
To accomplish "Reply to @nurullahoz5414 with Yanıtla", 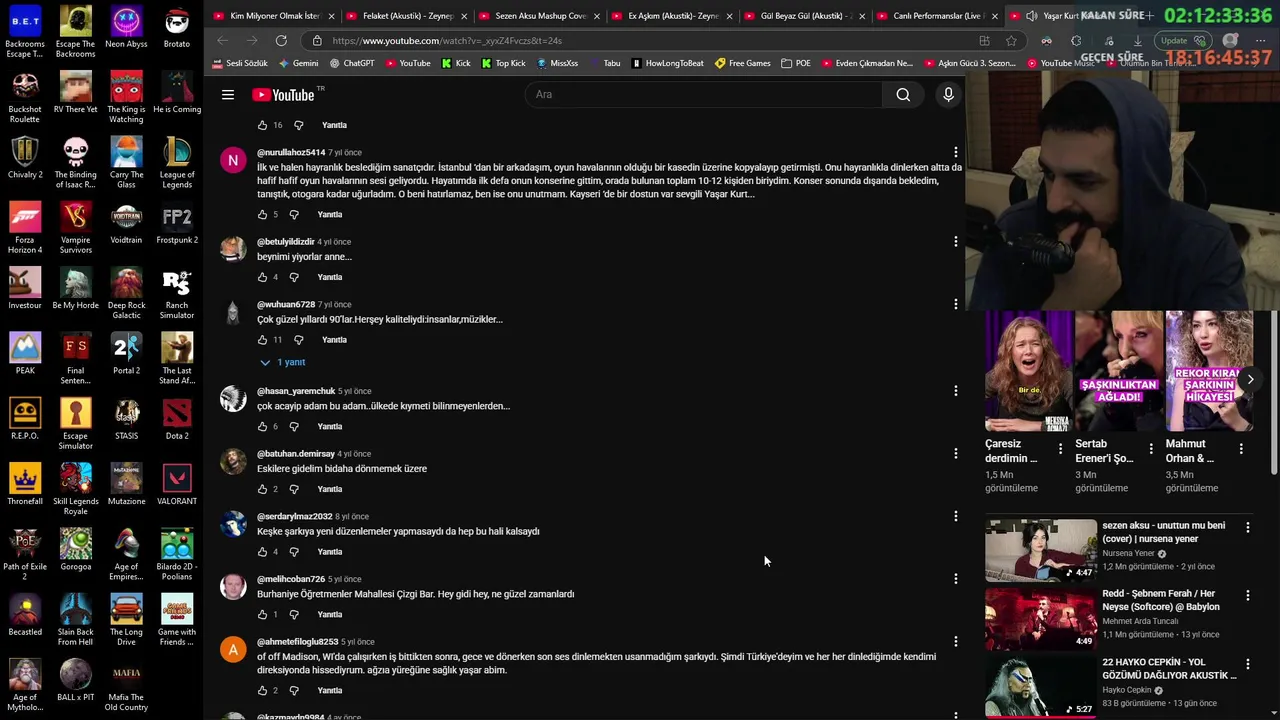I will pos(330,214).
